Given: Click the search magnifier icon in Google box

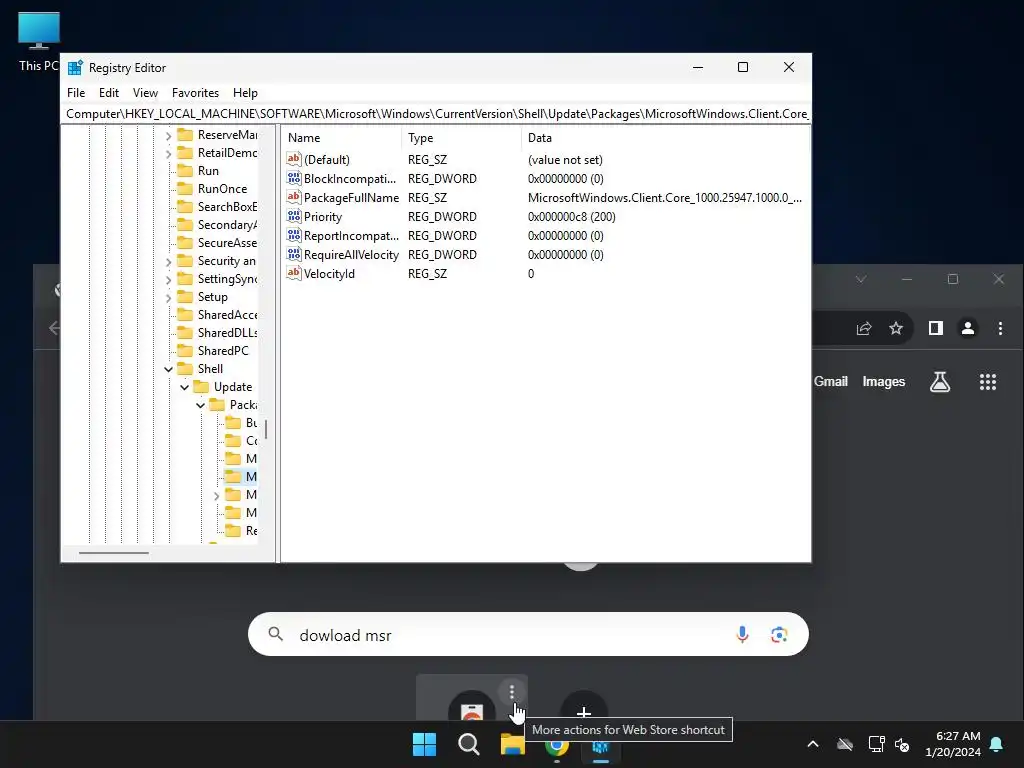Looking at the screenshot, I should point(276,634).
